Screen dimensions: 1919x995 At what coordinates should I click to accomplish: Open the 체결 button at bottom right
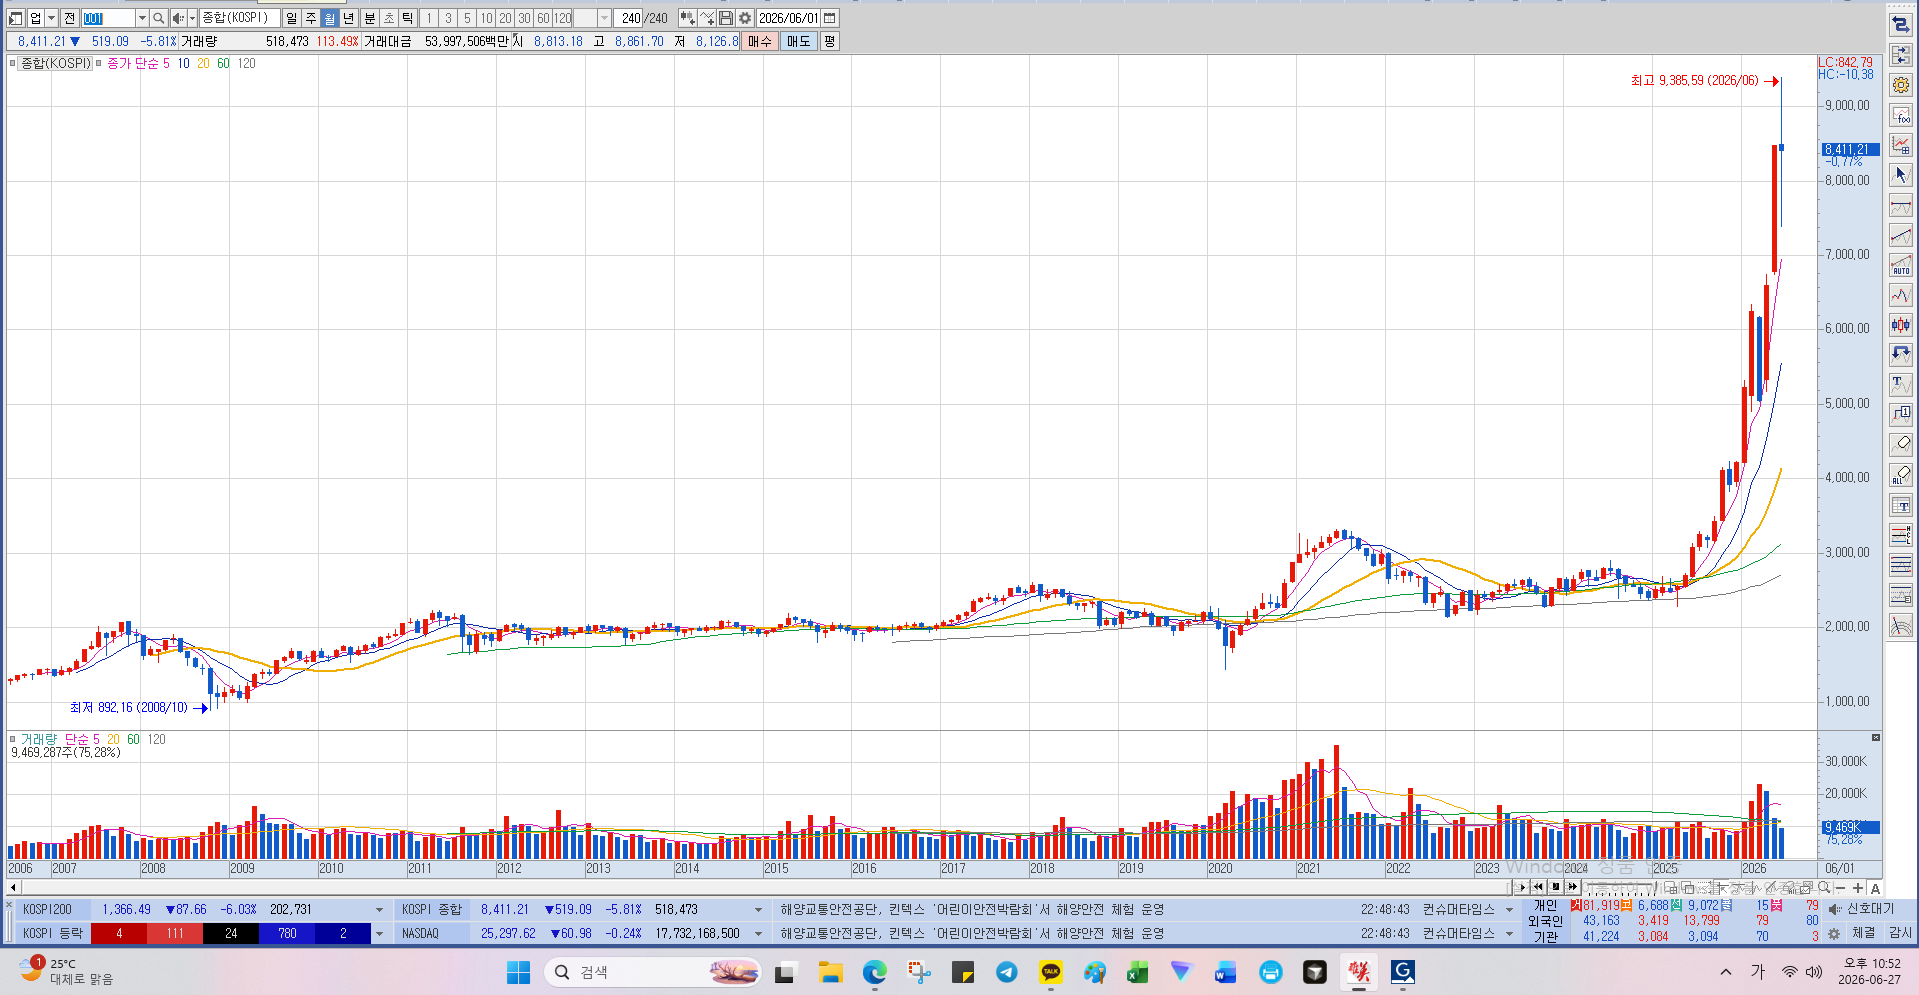point(1863,933)
